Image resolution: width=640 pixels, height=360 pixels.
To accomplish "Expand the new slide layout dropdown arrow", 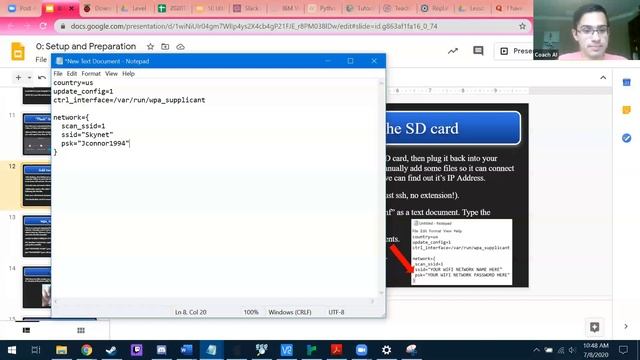I will point(29,78).
